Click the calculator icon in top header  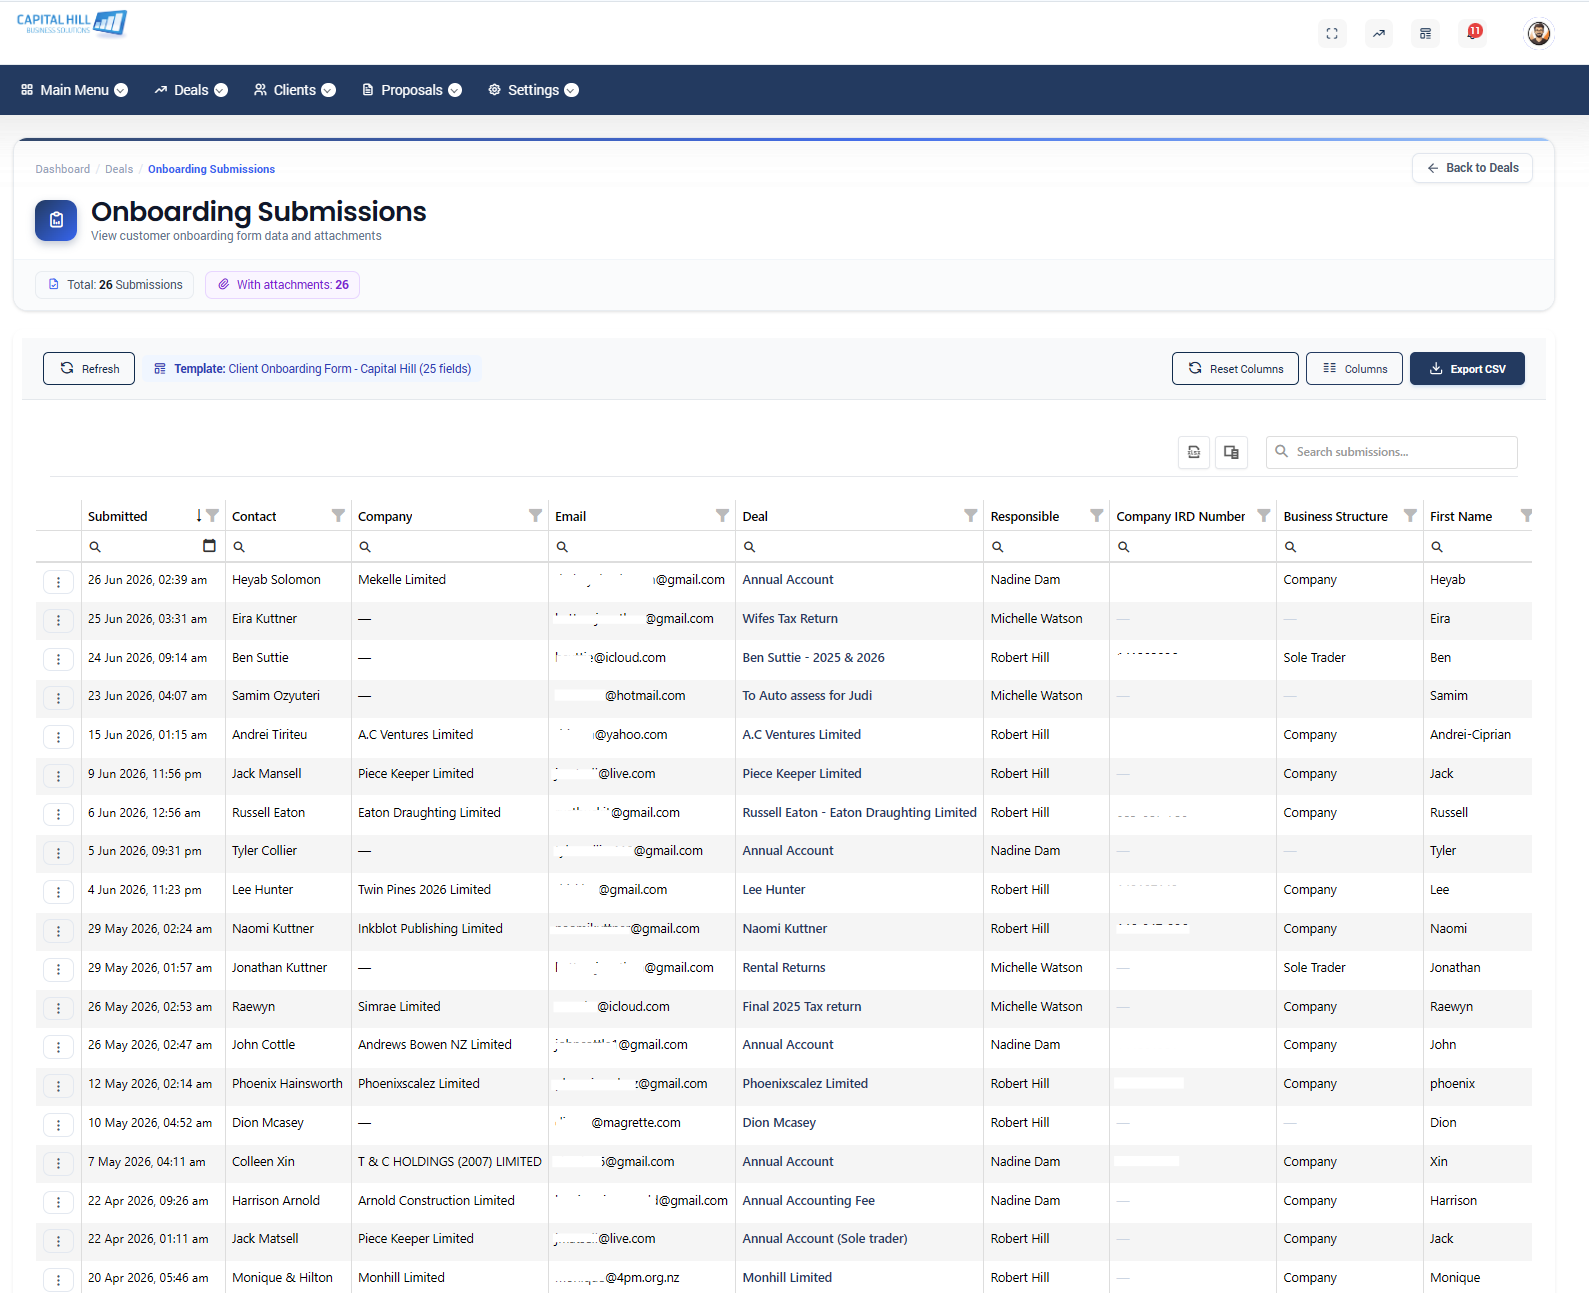(1426, 33)
